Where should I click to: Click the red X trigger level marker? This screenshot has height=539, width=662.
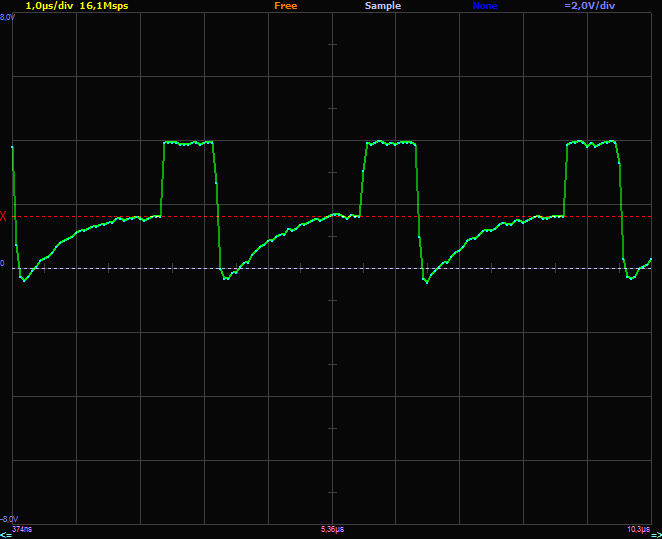click(4, 216)
